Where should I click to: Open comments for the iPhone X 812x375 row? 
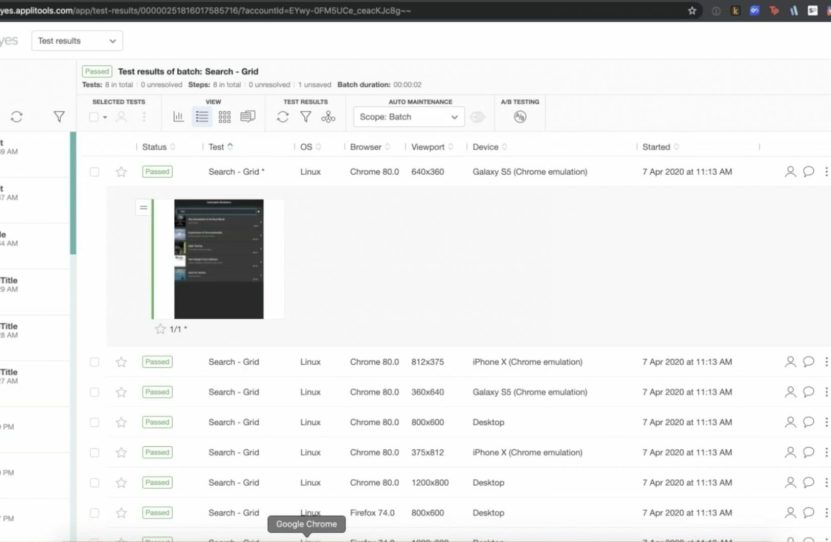pos(808,362)
